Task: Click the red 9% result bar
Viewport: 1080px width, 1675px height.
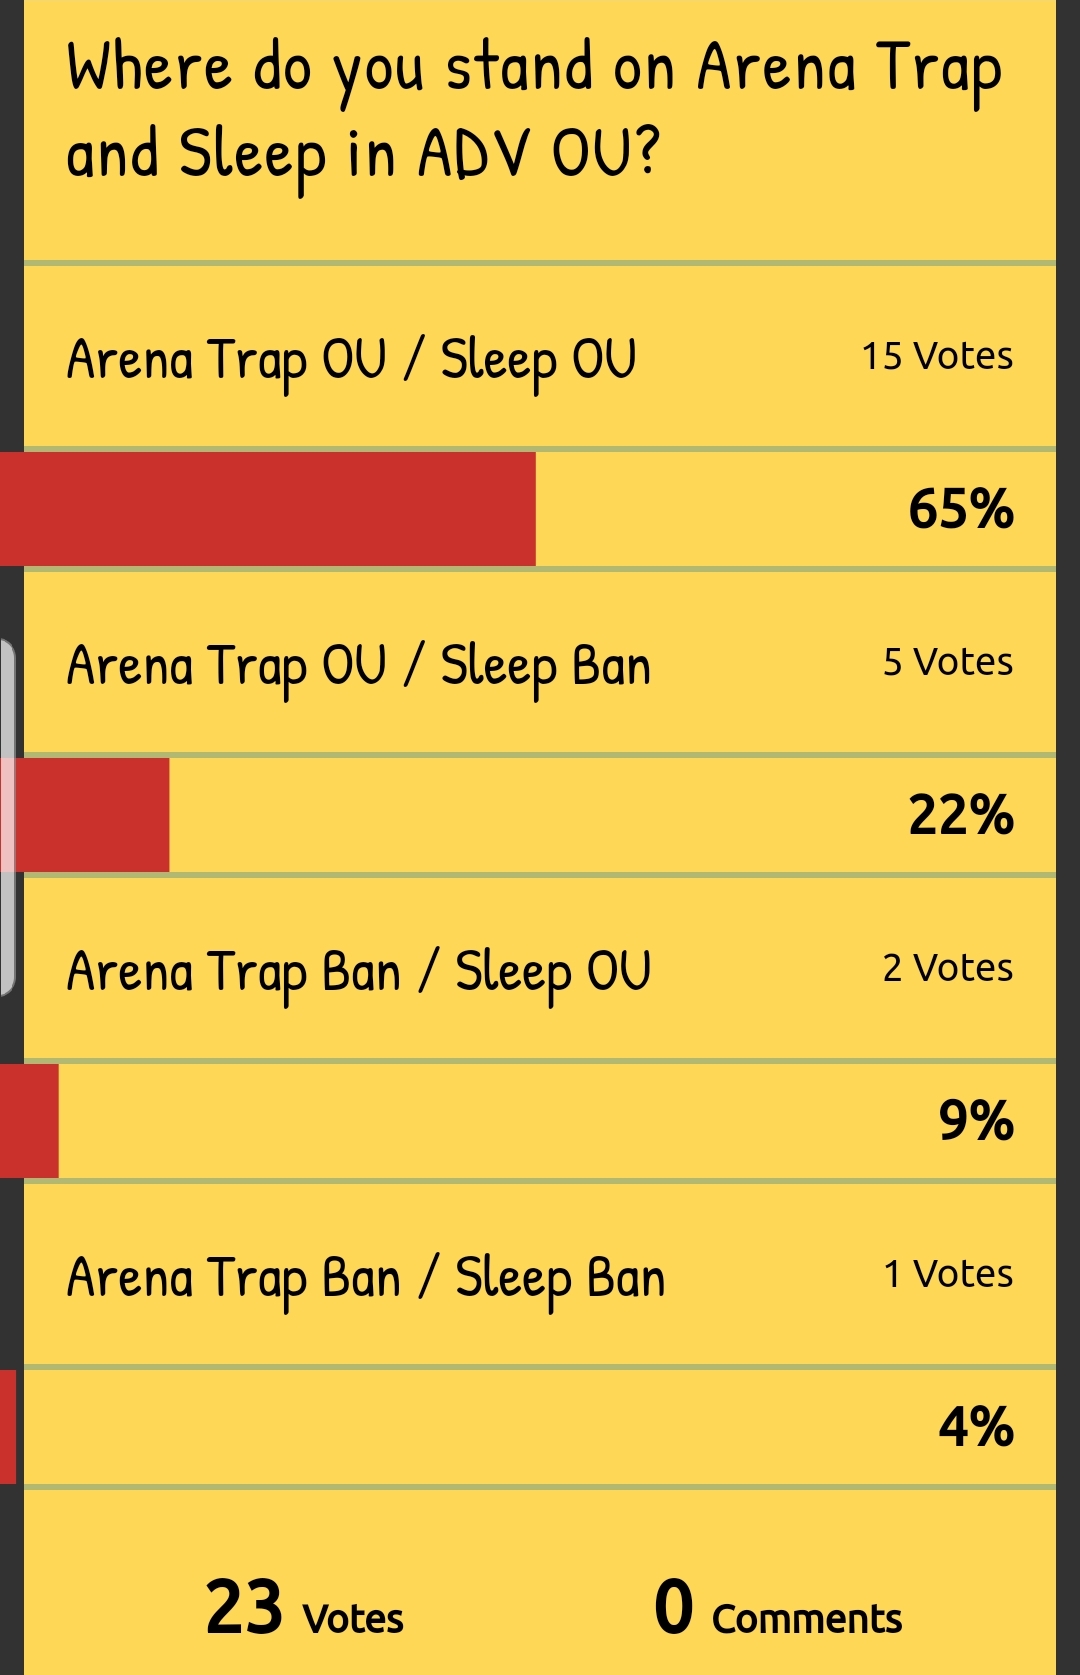Action: pos(30,1121)
